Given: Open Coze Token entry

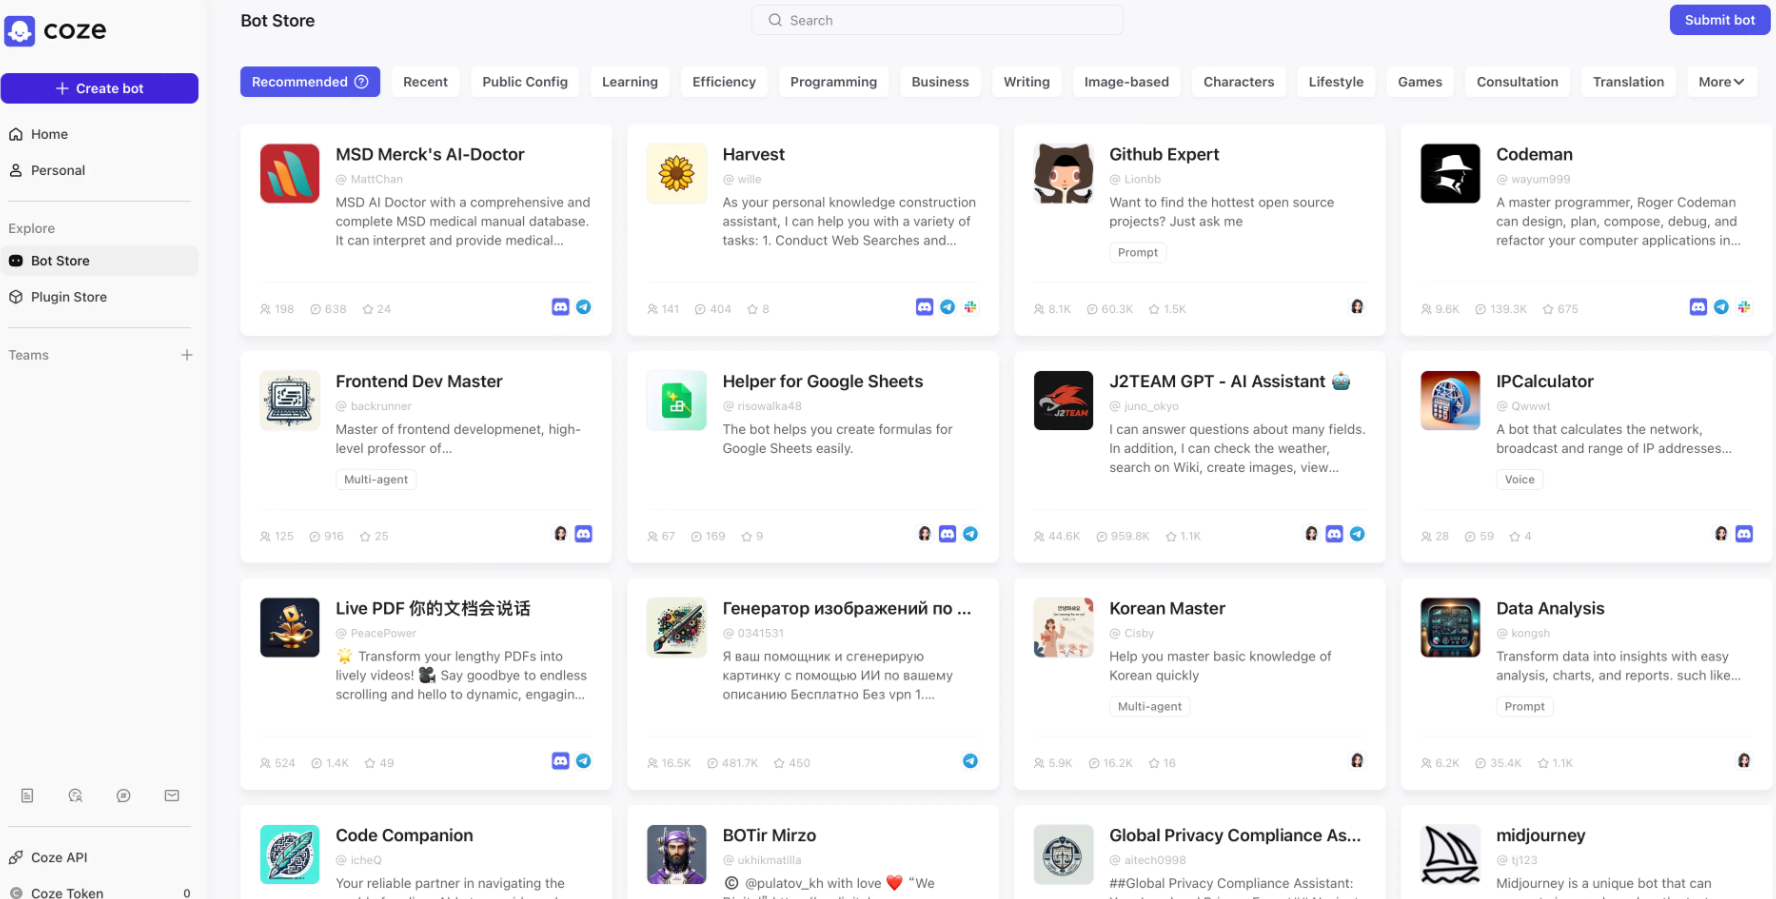Looking at the screenshot, I should (99, 893).
